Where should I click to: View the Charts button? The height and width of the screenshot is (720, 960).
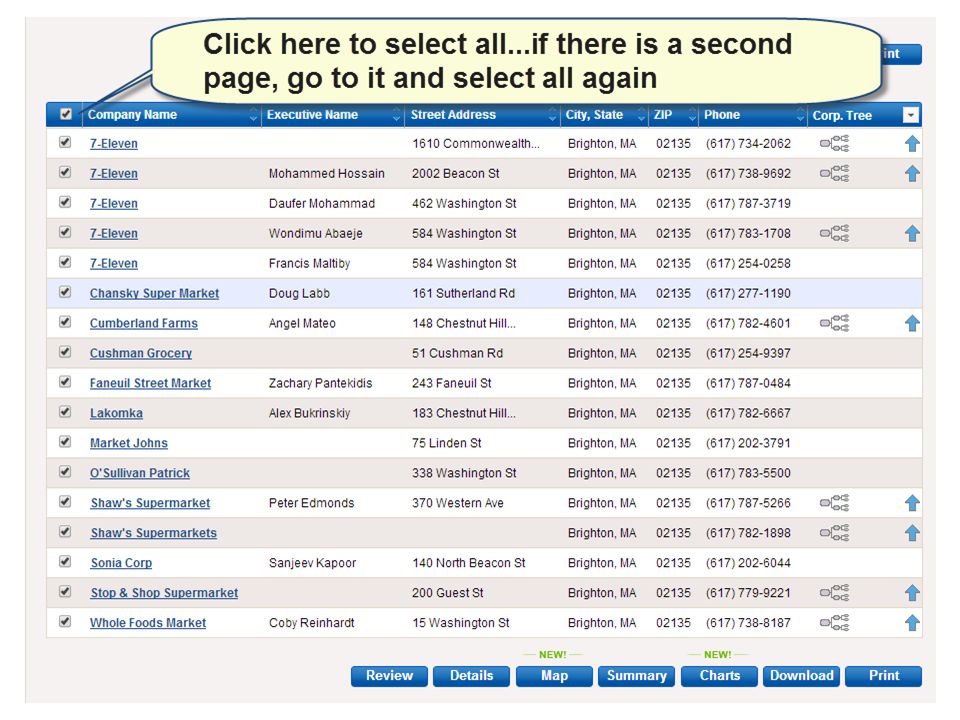[x=719, y=676]
